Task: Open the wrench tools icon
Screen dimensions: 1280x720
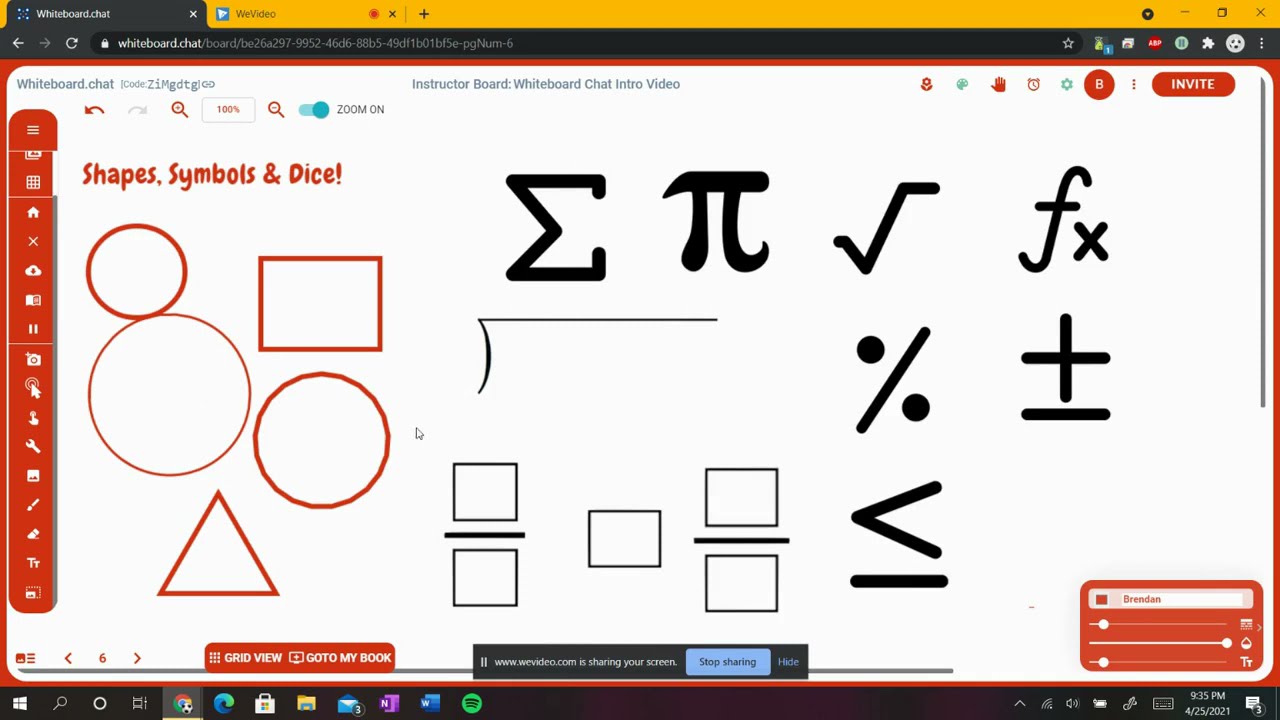Action: pyautogui.click(x=33, y=447)
